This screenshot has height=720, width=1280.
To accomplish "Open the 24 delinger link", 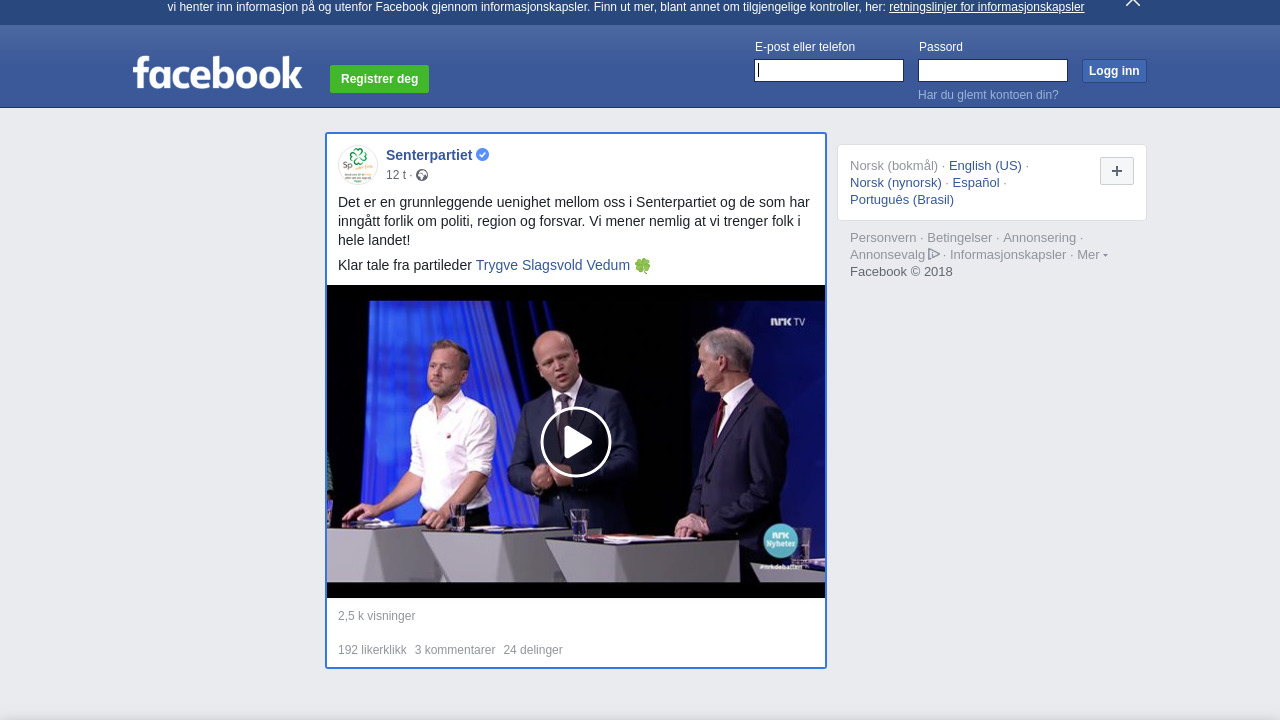I will (x=533, y=650).
